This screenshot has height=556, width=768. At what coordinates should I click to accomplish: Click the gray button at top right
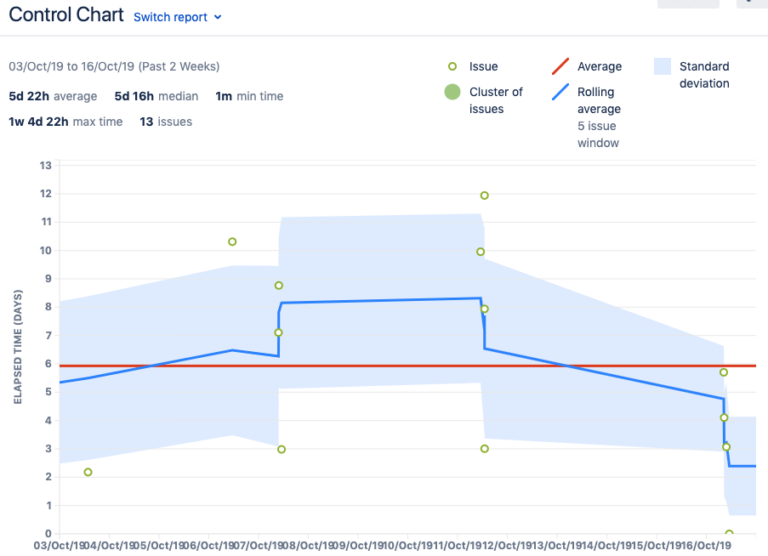tap(688, 3)
